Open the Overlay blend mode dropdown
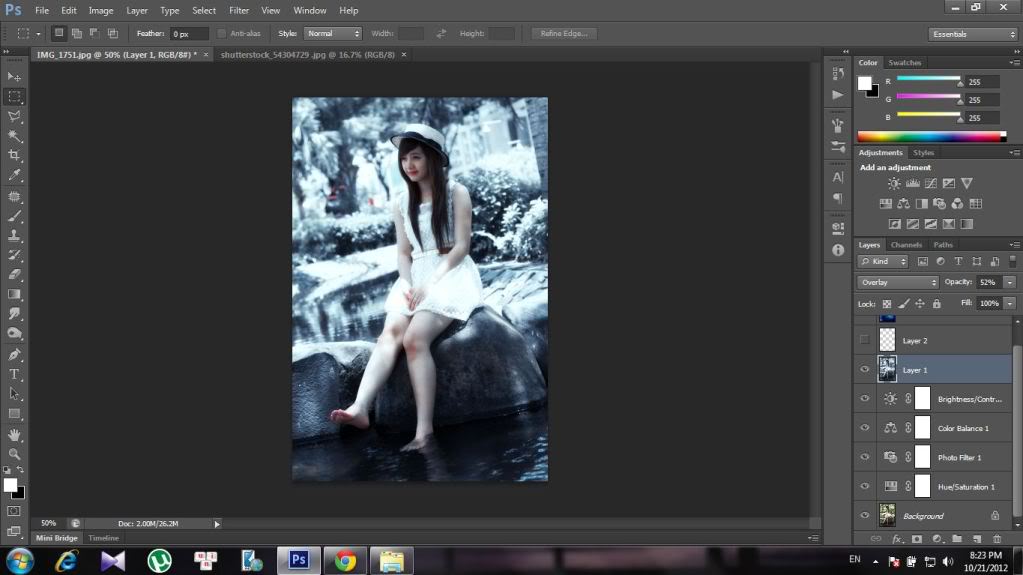Viewport: 1023px width, 575px height. (898, 283)
